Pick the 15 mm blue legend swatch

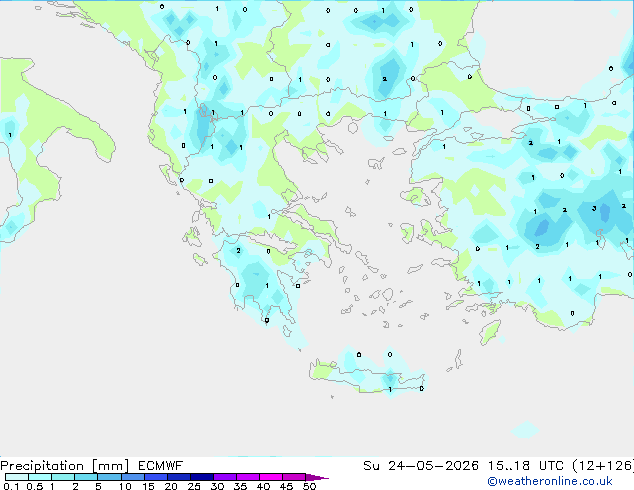click(x=156, y=477)
